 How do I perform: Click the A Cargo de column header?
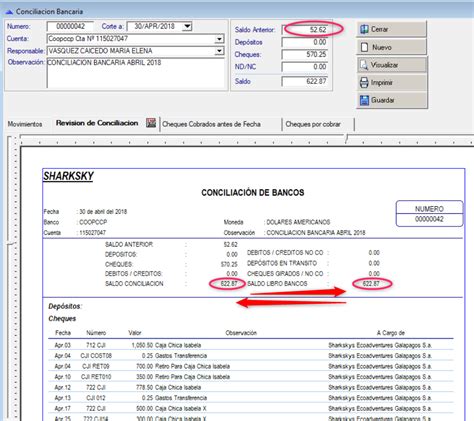coord(390,333)
